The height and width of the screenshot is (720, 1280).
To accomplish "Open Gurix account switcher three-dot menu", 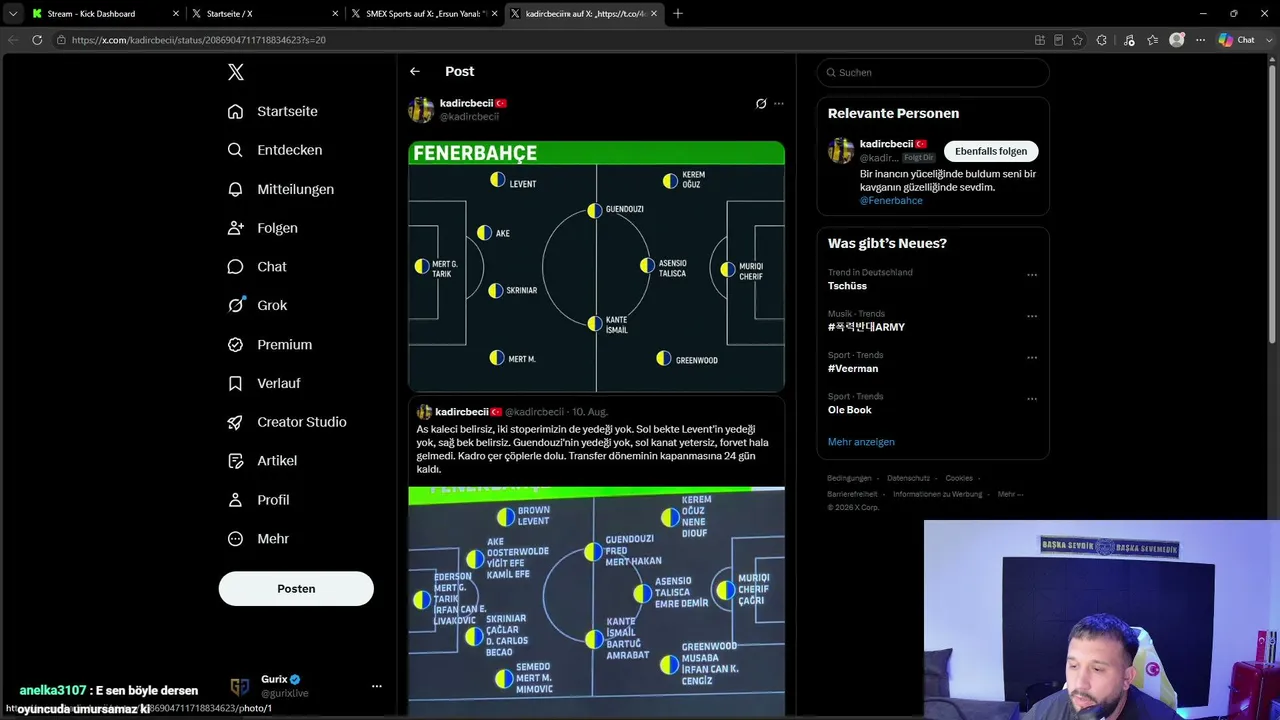I will click(x=377, y=686).
